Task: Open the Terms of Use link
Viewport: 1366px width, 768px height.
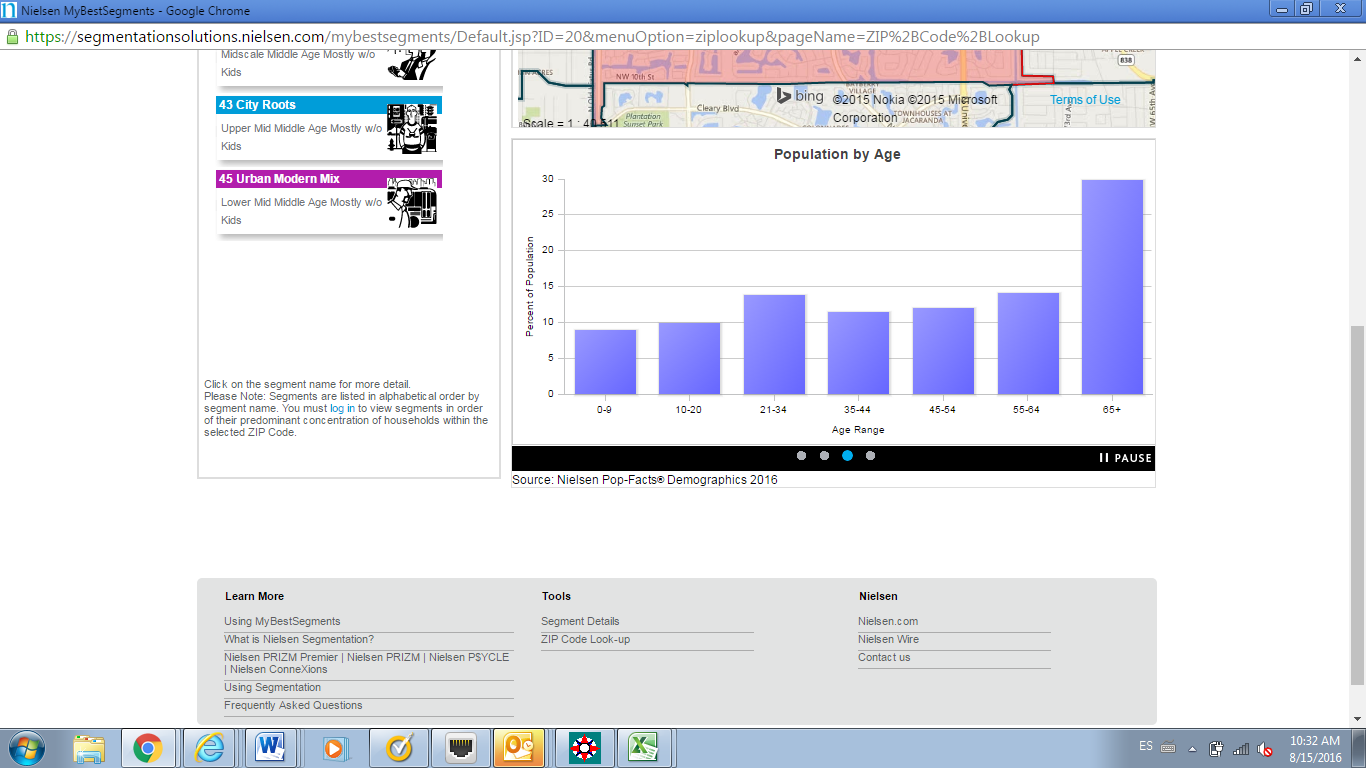Action: click(1083, 99)
